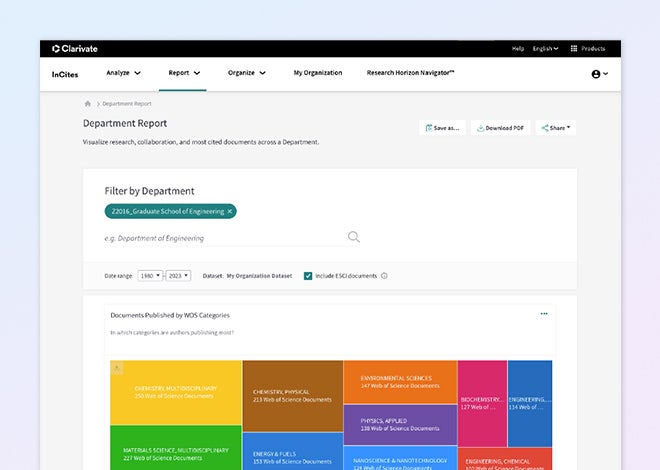Screen dimensions: 660x470
Task: Go to My Organization tab
Action: 317,73
